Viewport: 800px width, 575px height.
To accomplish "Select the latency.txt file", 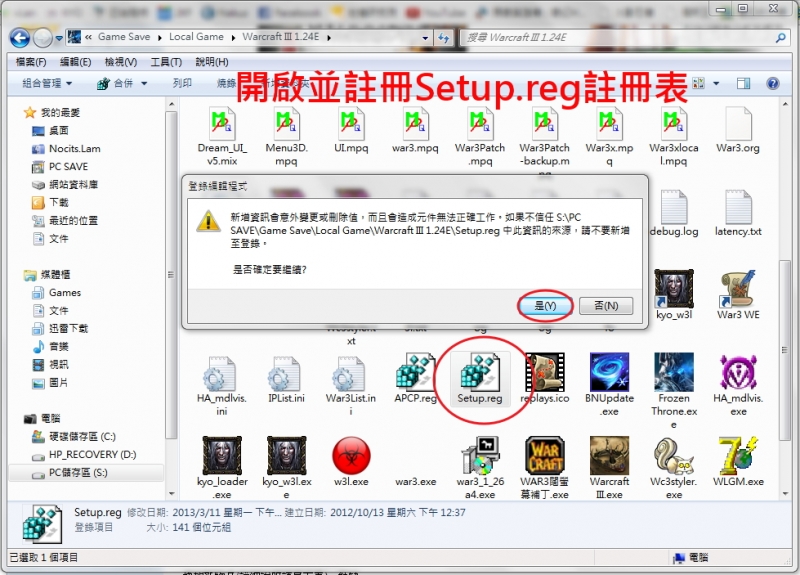I will click(738, 213).
